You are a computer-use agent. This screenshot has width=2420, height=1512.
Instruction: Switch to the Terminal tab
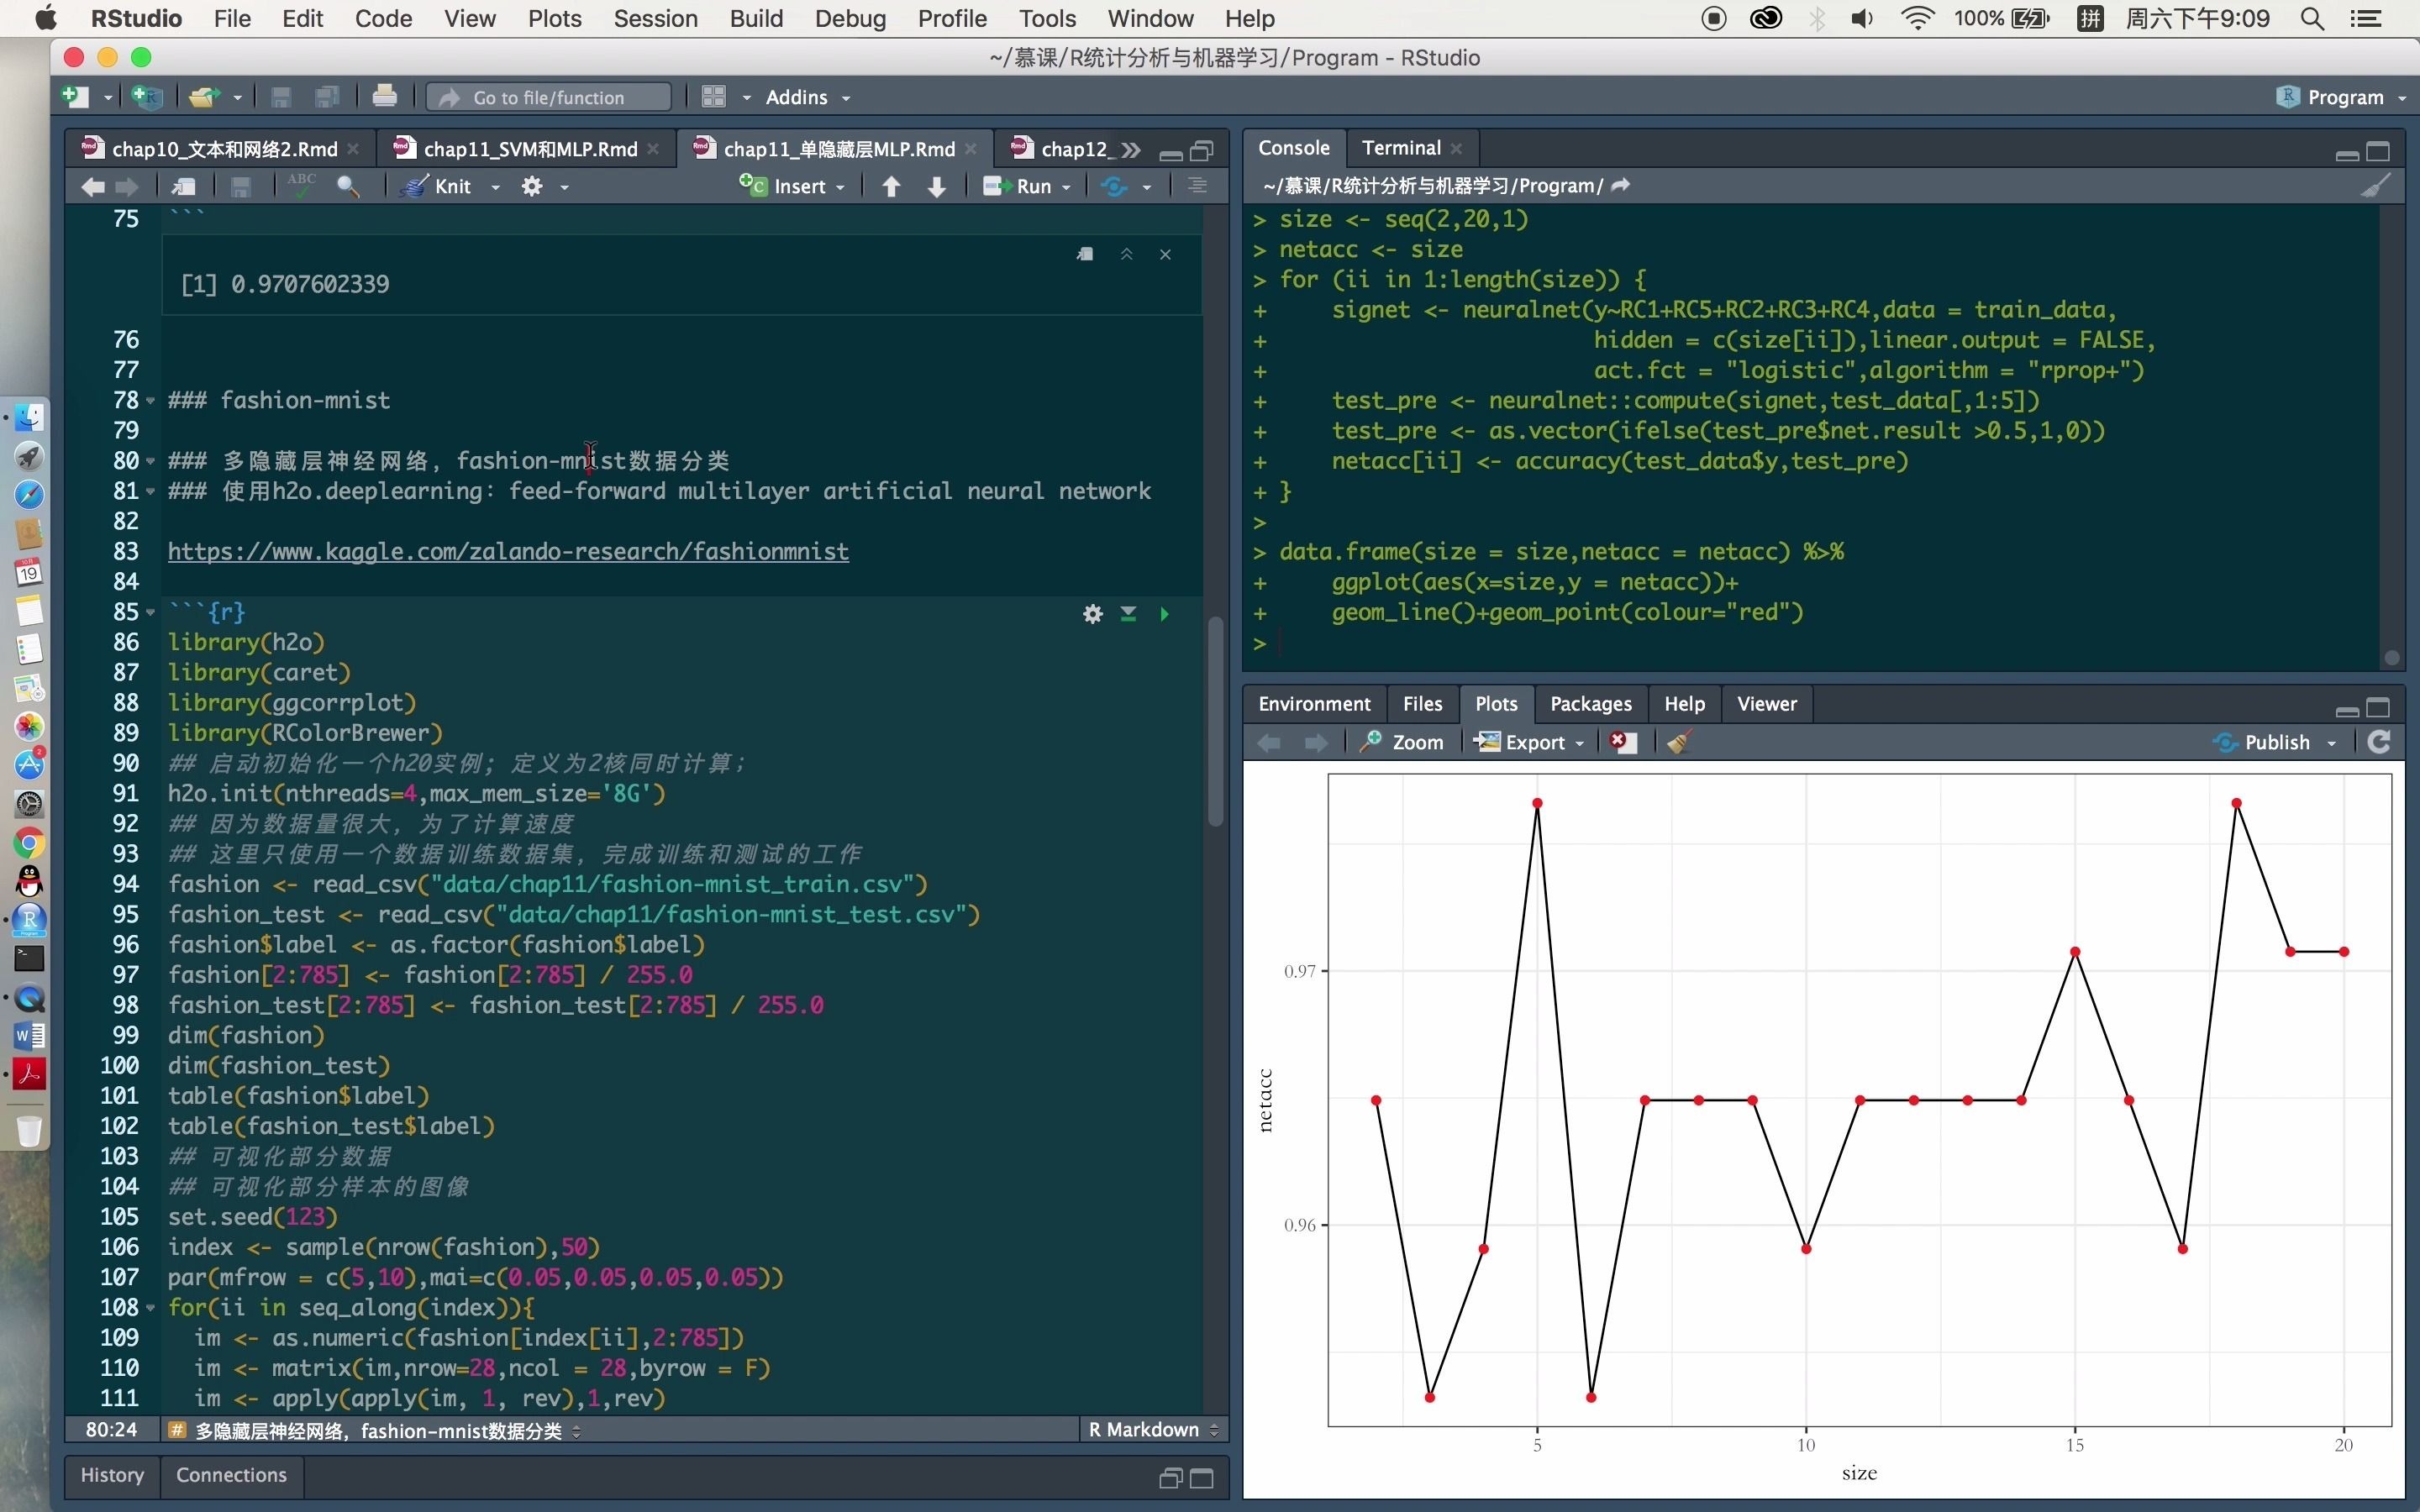click(x=1400, y=148)
